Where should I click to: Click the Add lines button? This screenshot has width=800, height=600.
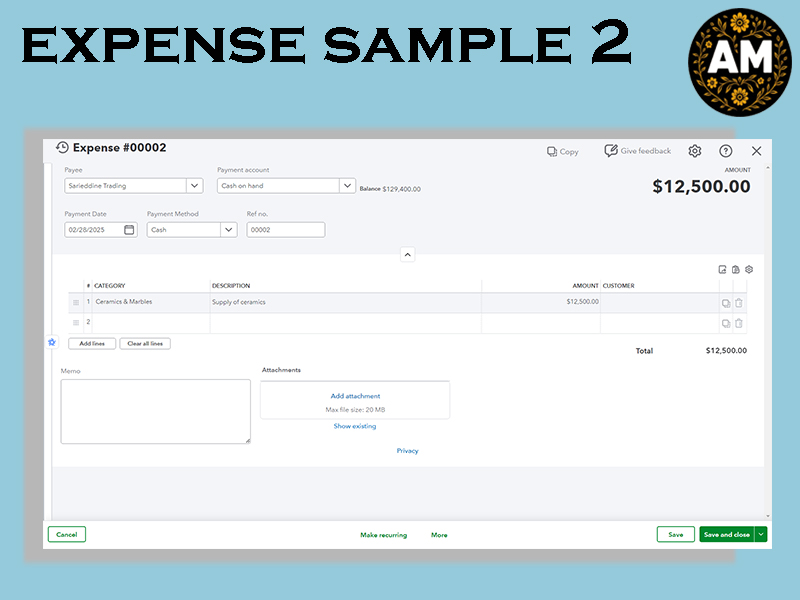click(92, 343)
